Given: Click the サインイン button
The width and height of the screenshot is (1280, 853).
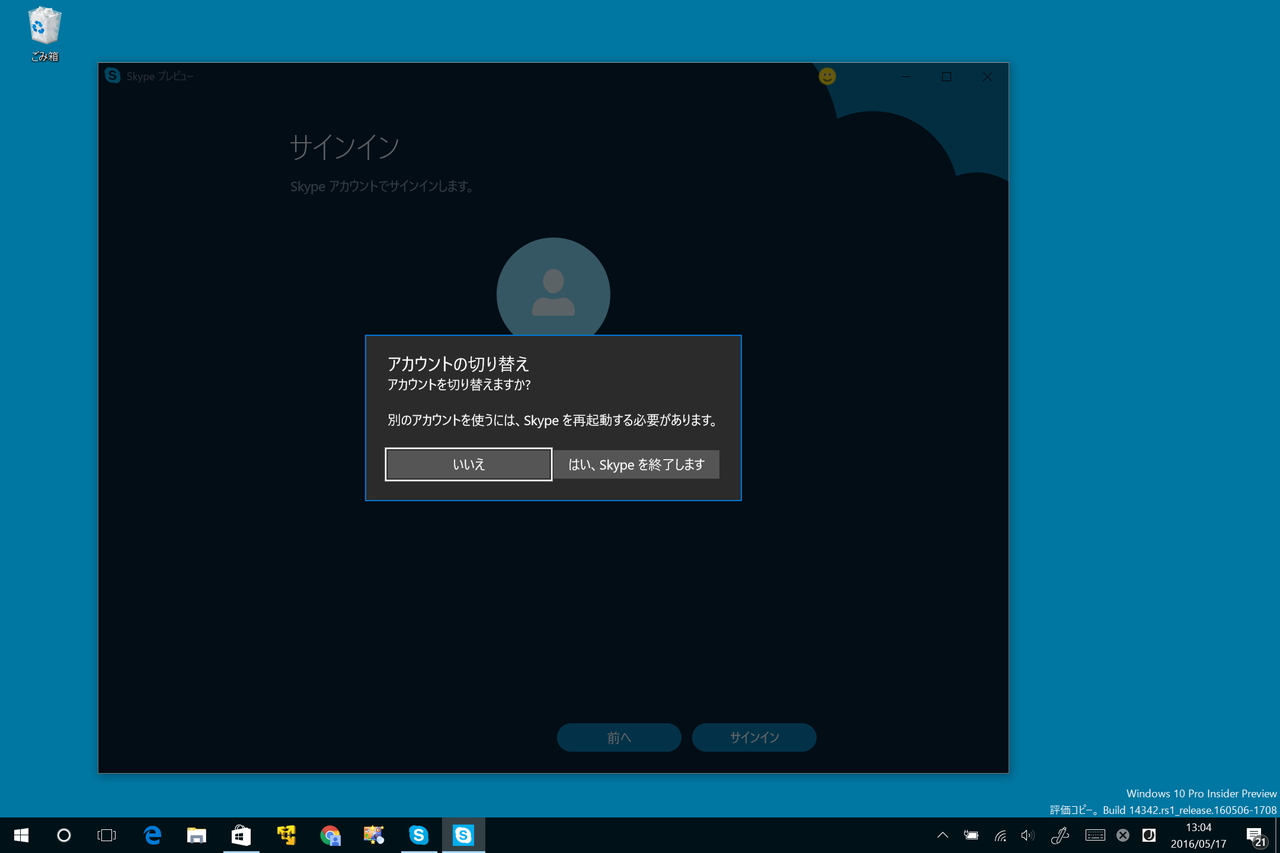Looking at the screenshot, I should pyautogui.click(x=754, y=737).
